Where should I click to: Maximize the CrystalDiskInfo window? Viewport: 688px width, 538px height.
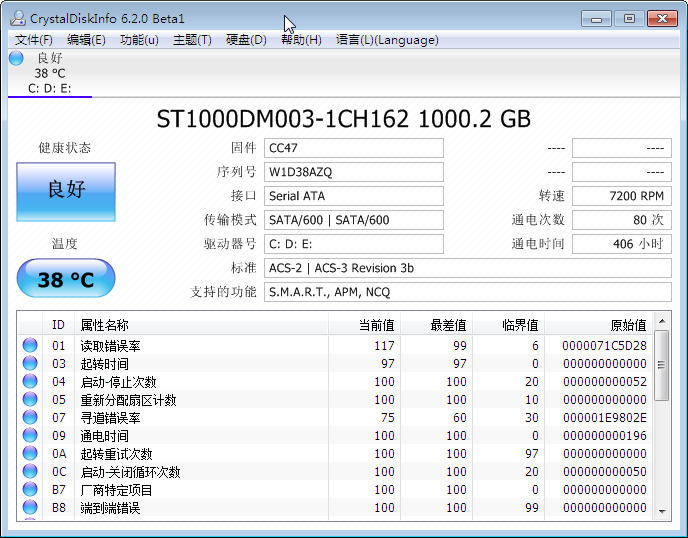629,18
